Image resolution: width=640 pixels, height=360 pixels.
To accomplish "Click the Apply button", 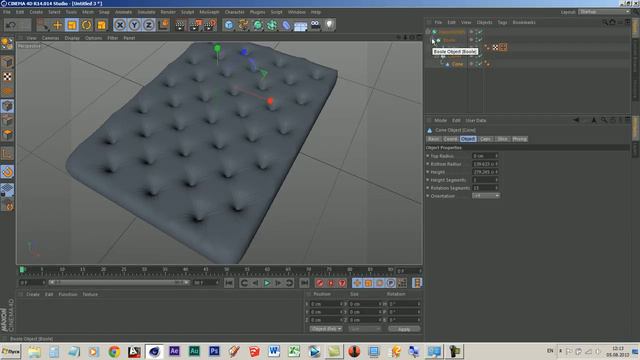I will [404, 329].
